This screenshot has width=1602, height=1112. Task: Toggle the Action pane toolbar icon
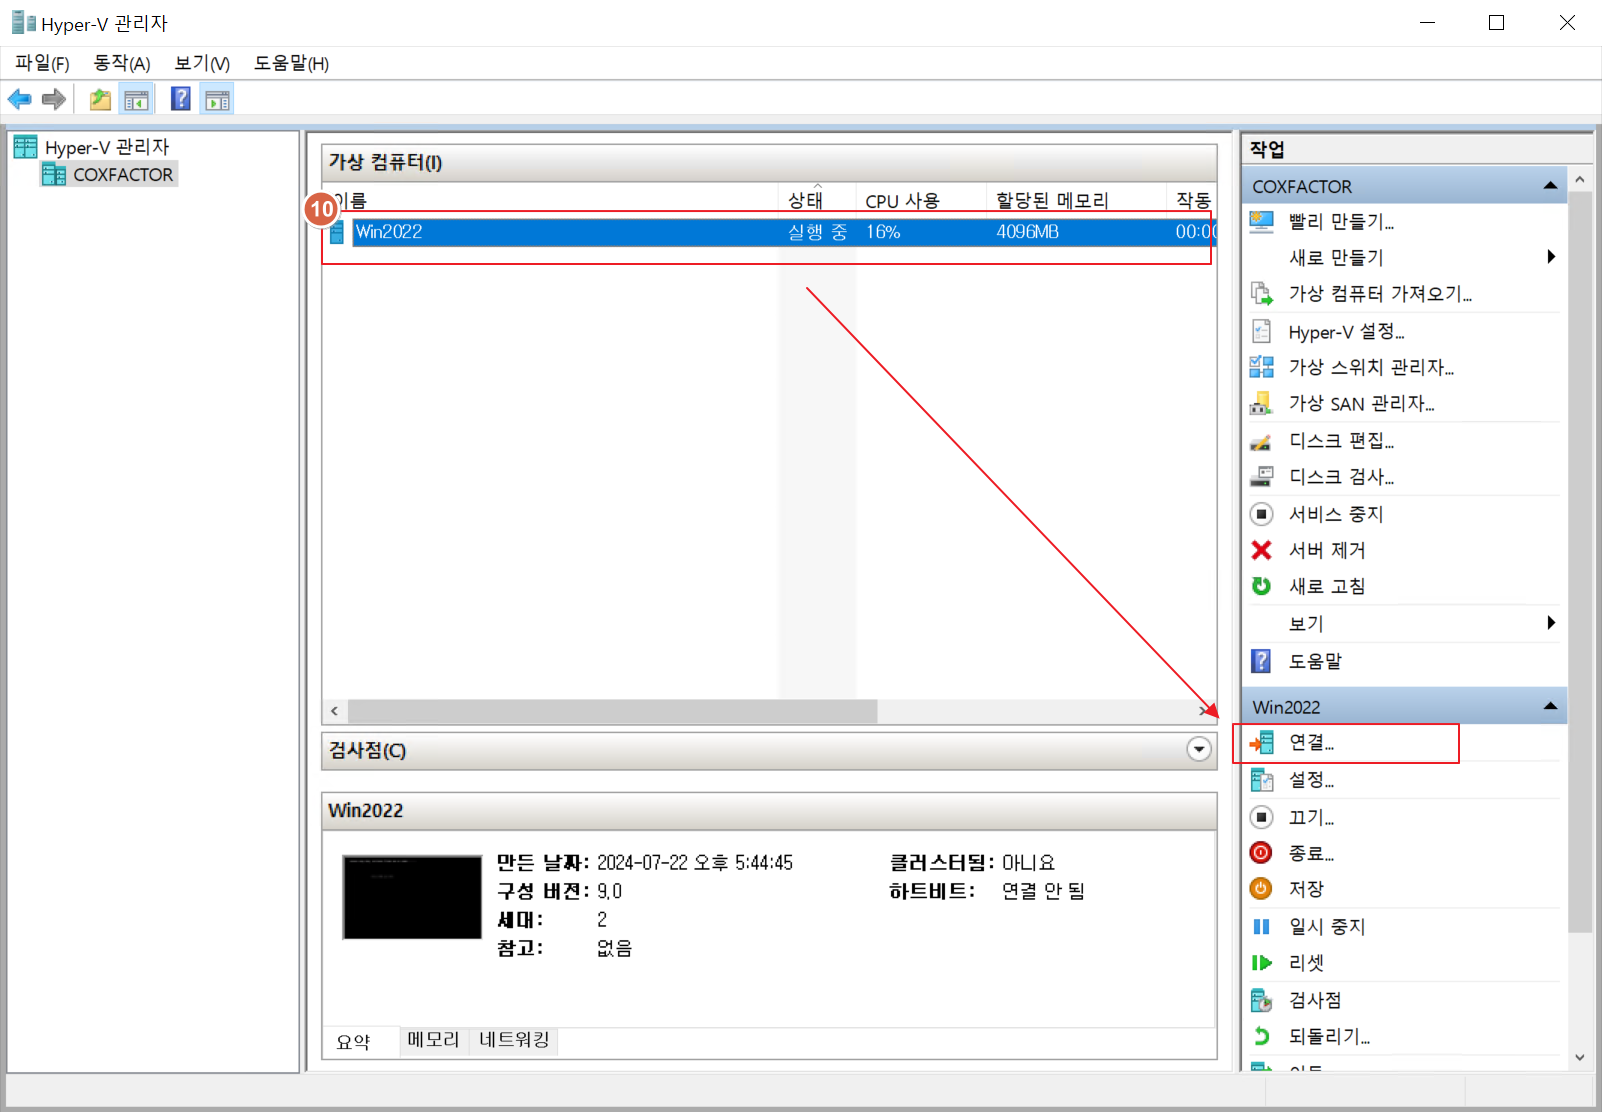pos(217,99)
